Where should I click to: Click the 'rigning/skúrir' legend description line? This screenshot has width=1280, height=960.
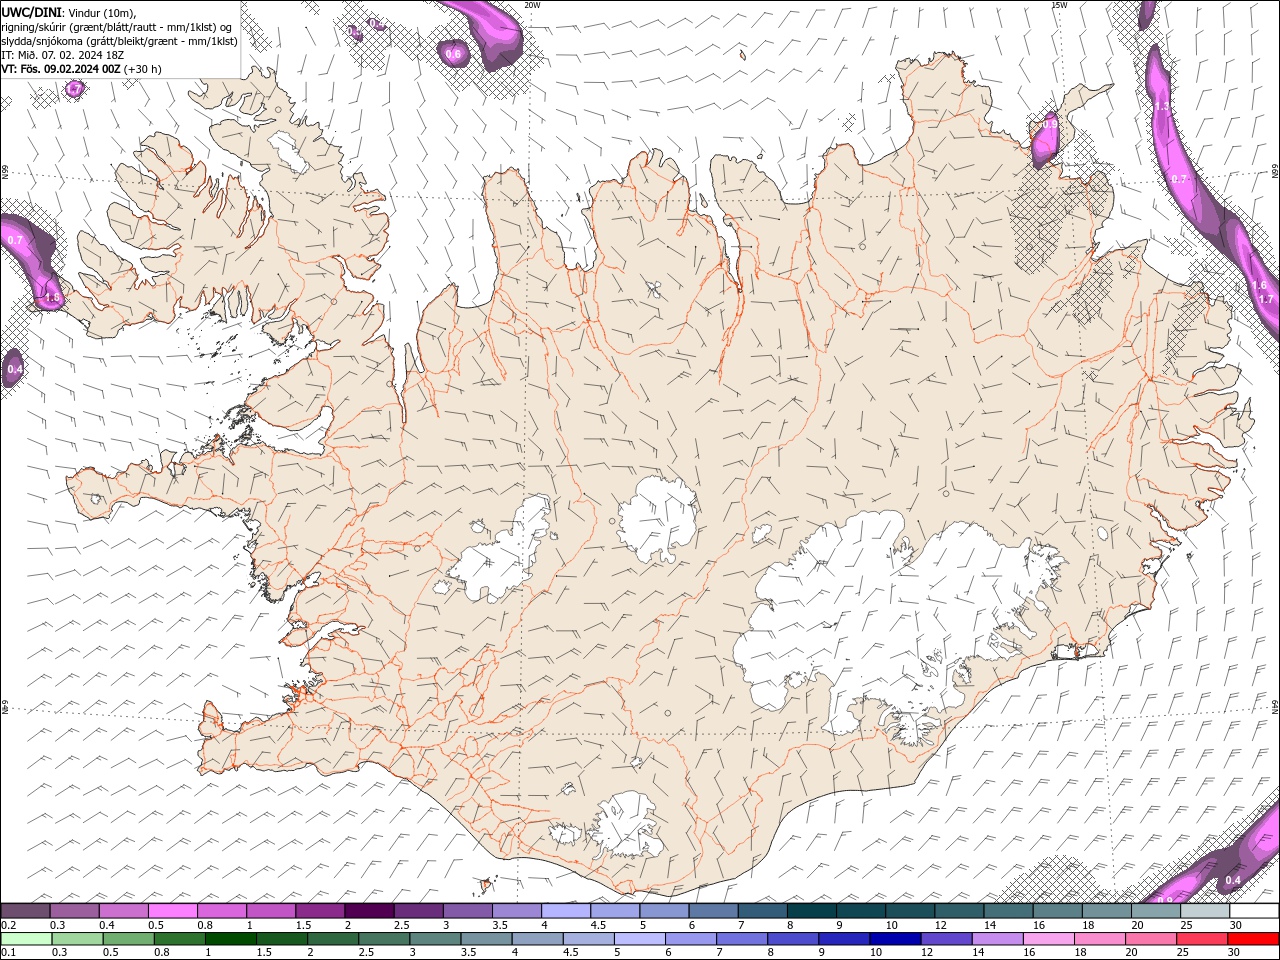[118, 27]
